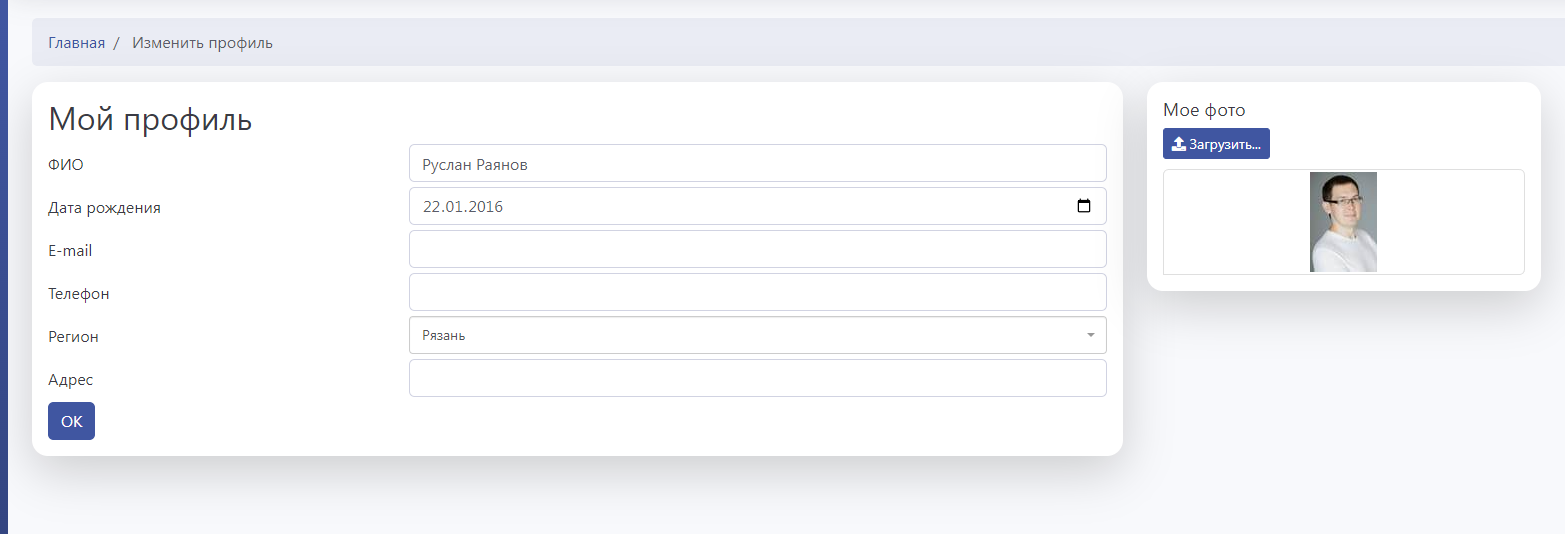The image size is (1565, 534).
Task: Click into the empty Телефон input
Action: tap(757, 292)
